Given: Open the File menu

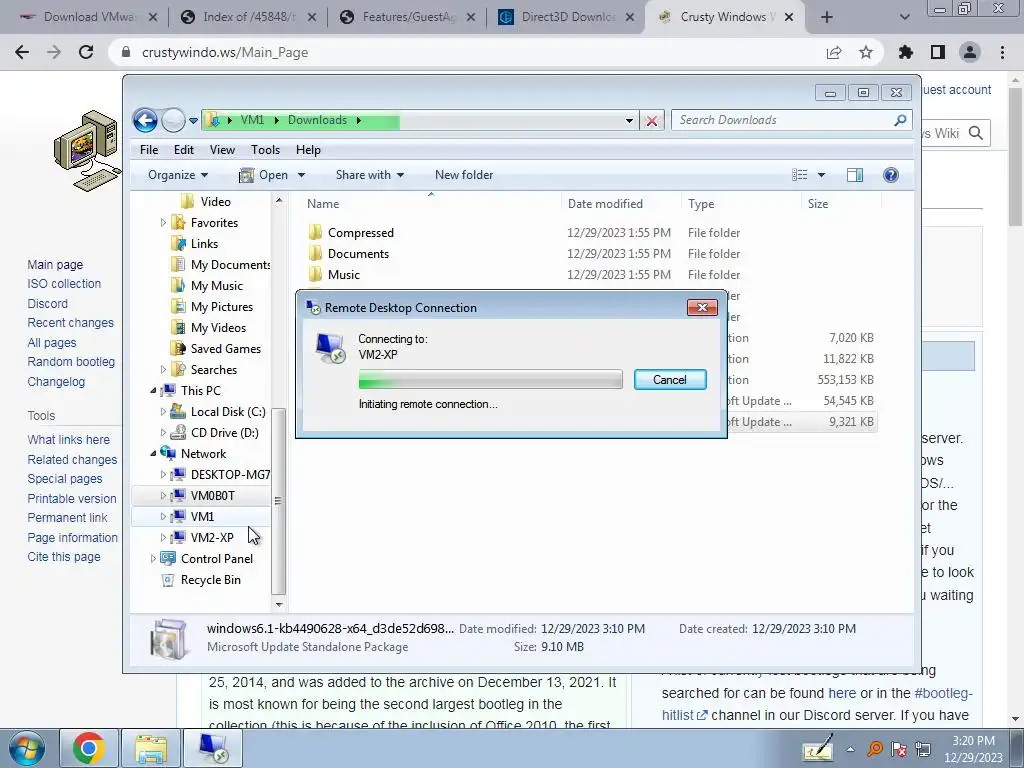Looking at the screenshot, I should pos(149,150).
